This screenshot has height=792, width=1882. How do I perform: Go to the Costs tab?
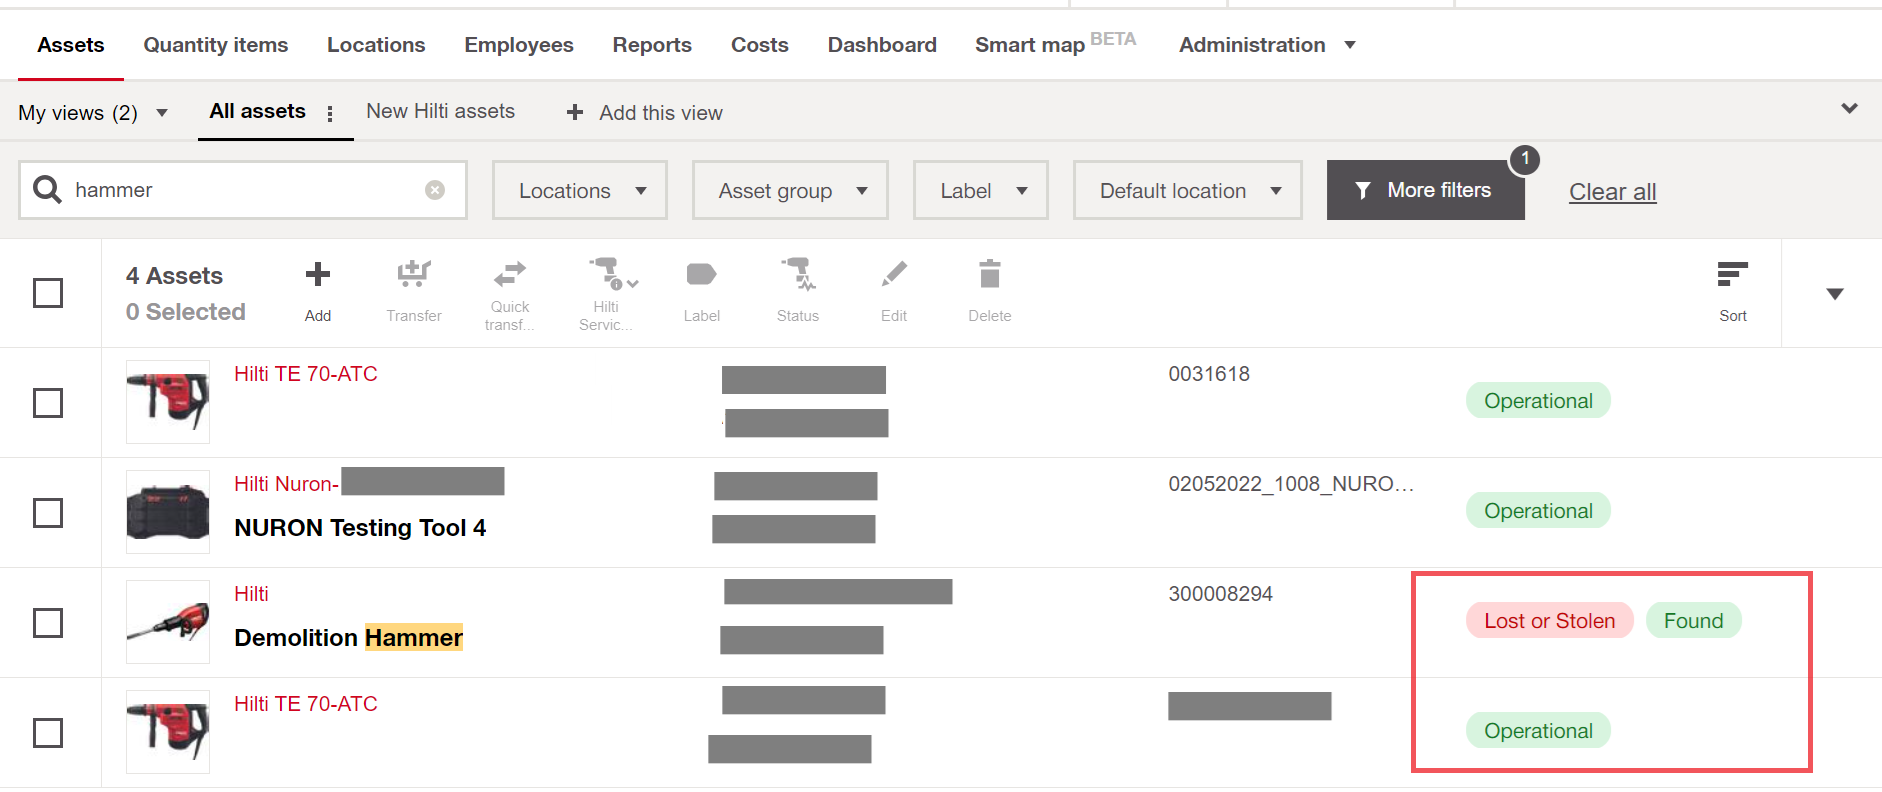(x=760, y=45)
